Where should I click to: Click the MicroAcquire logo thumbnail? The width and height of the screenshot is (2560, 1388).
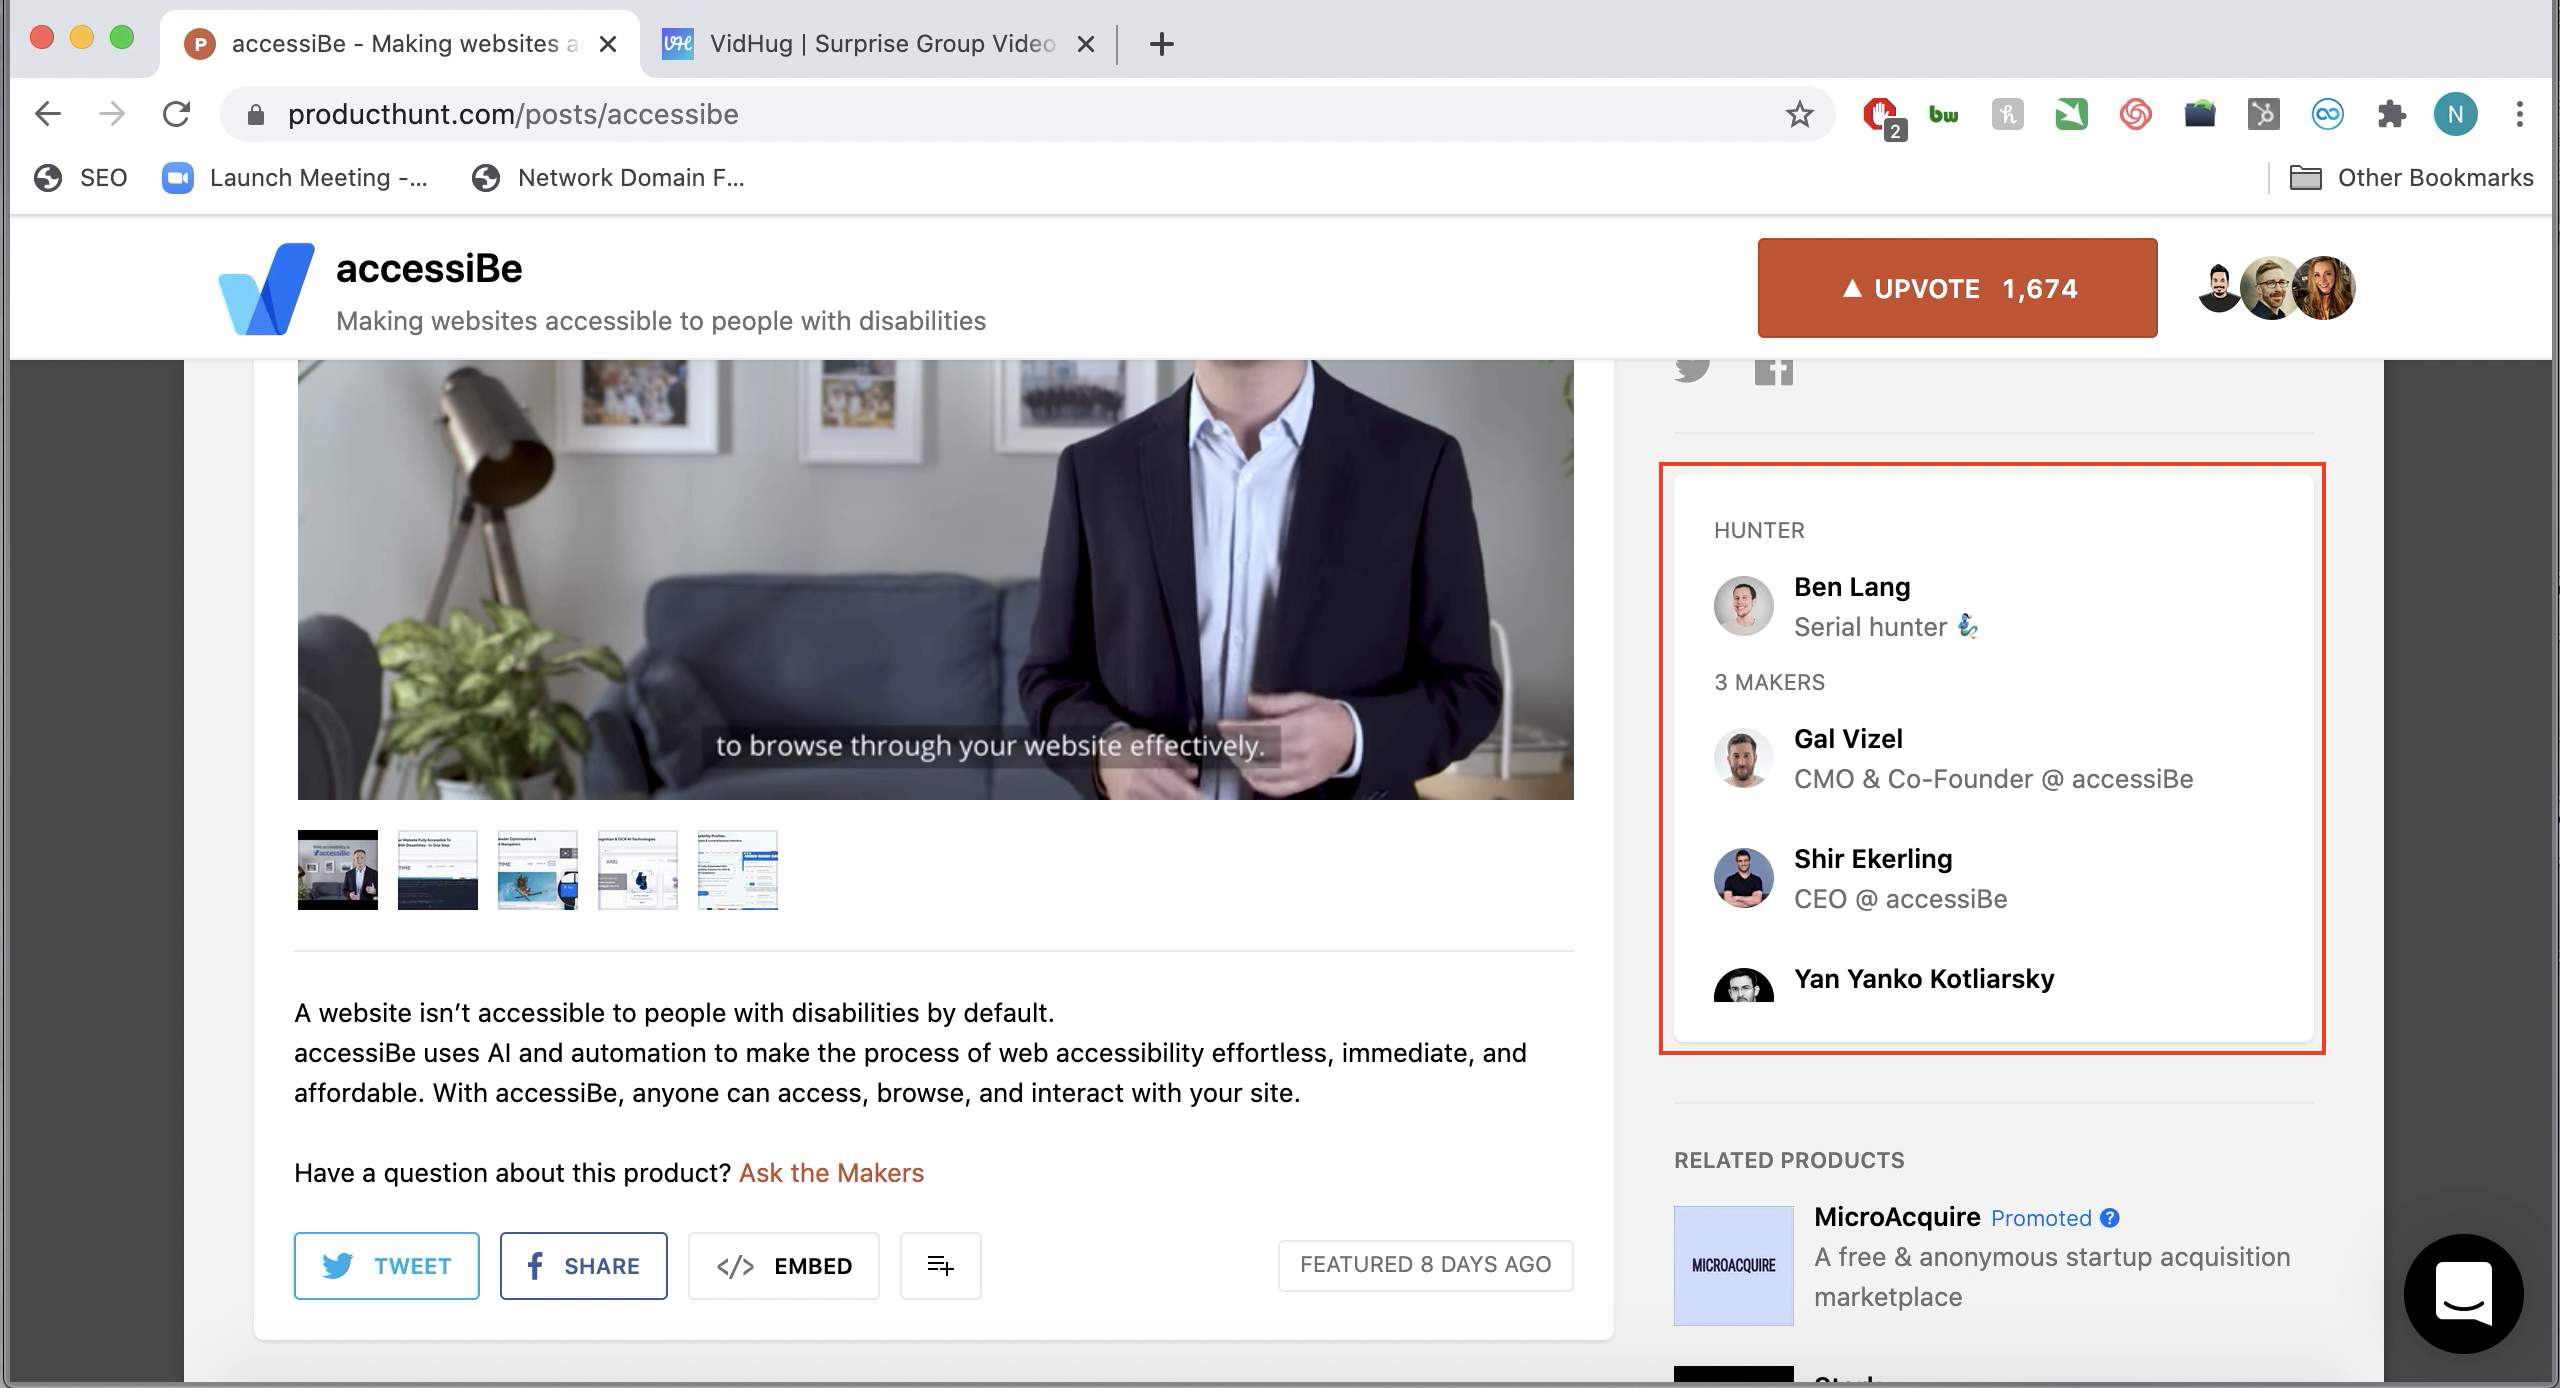point(1734,1266)
